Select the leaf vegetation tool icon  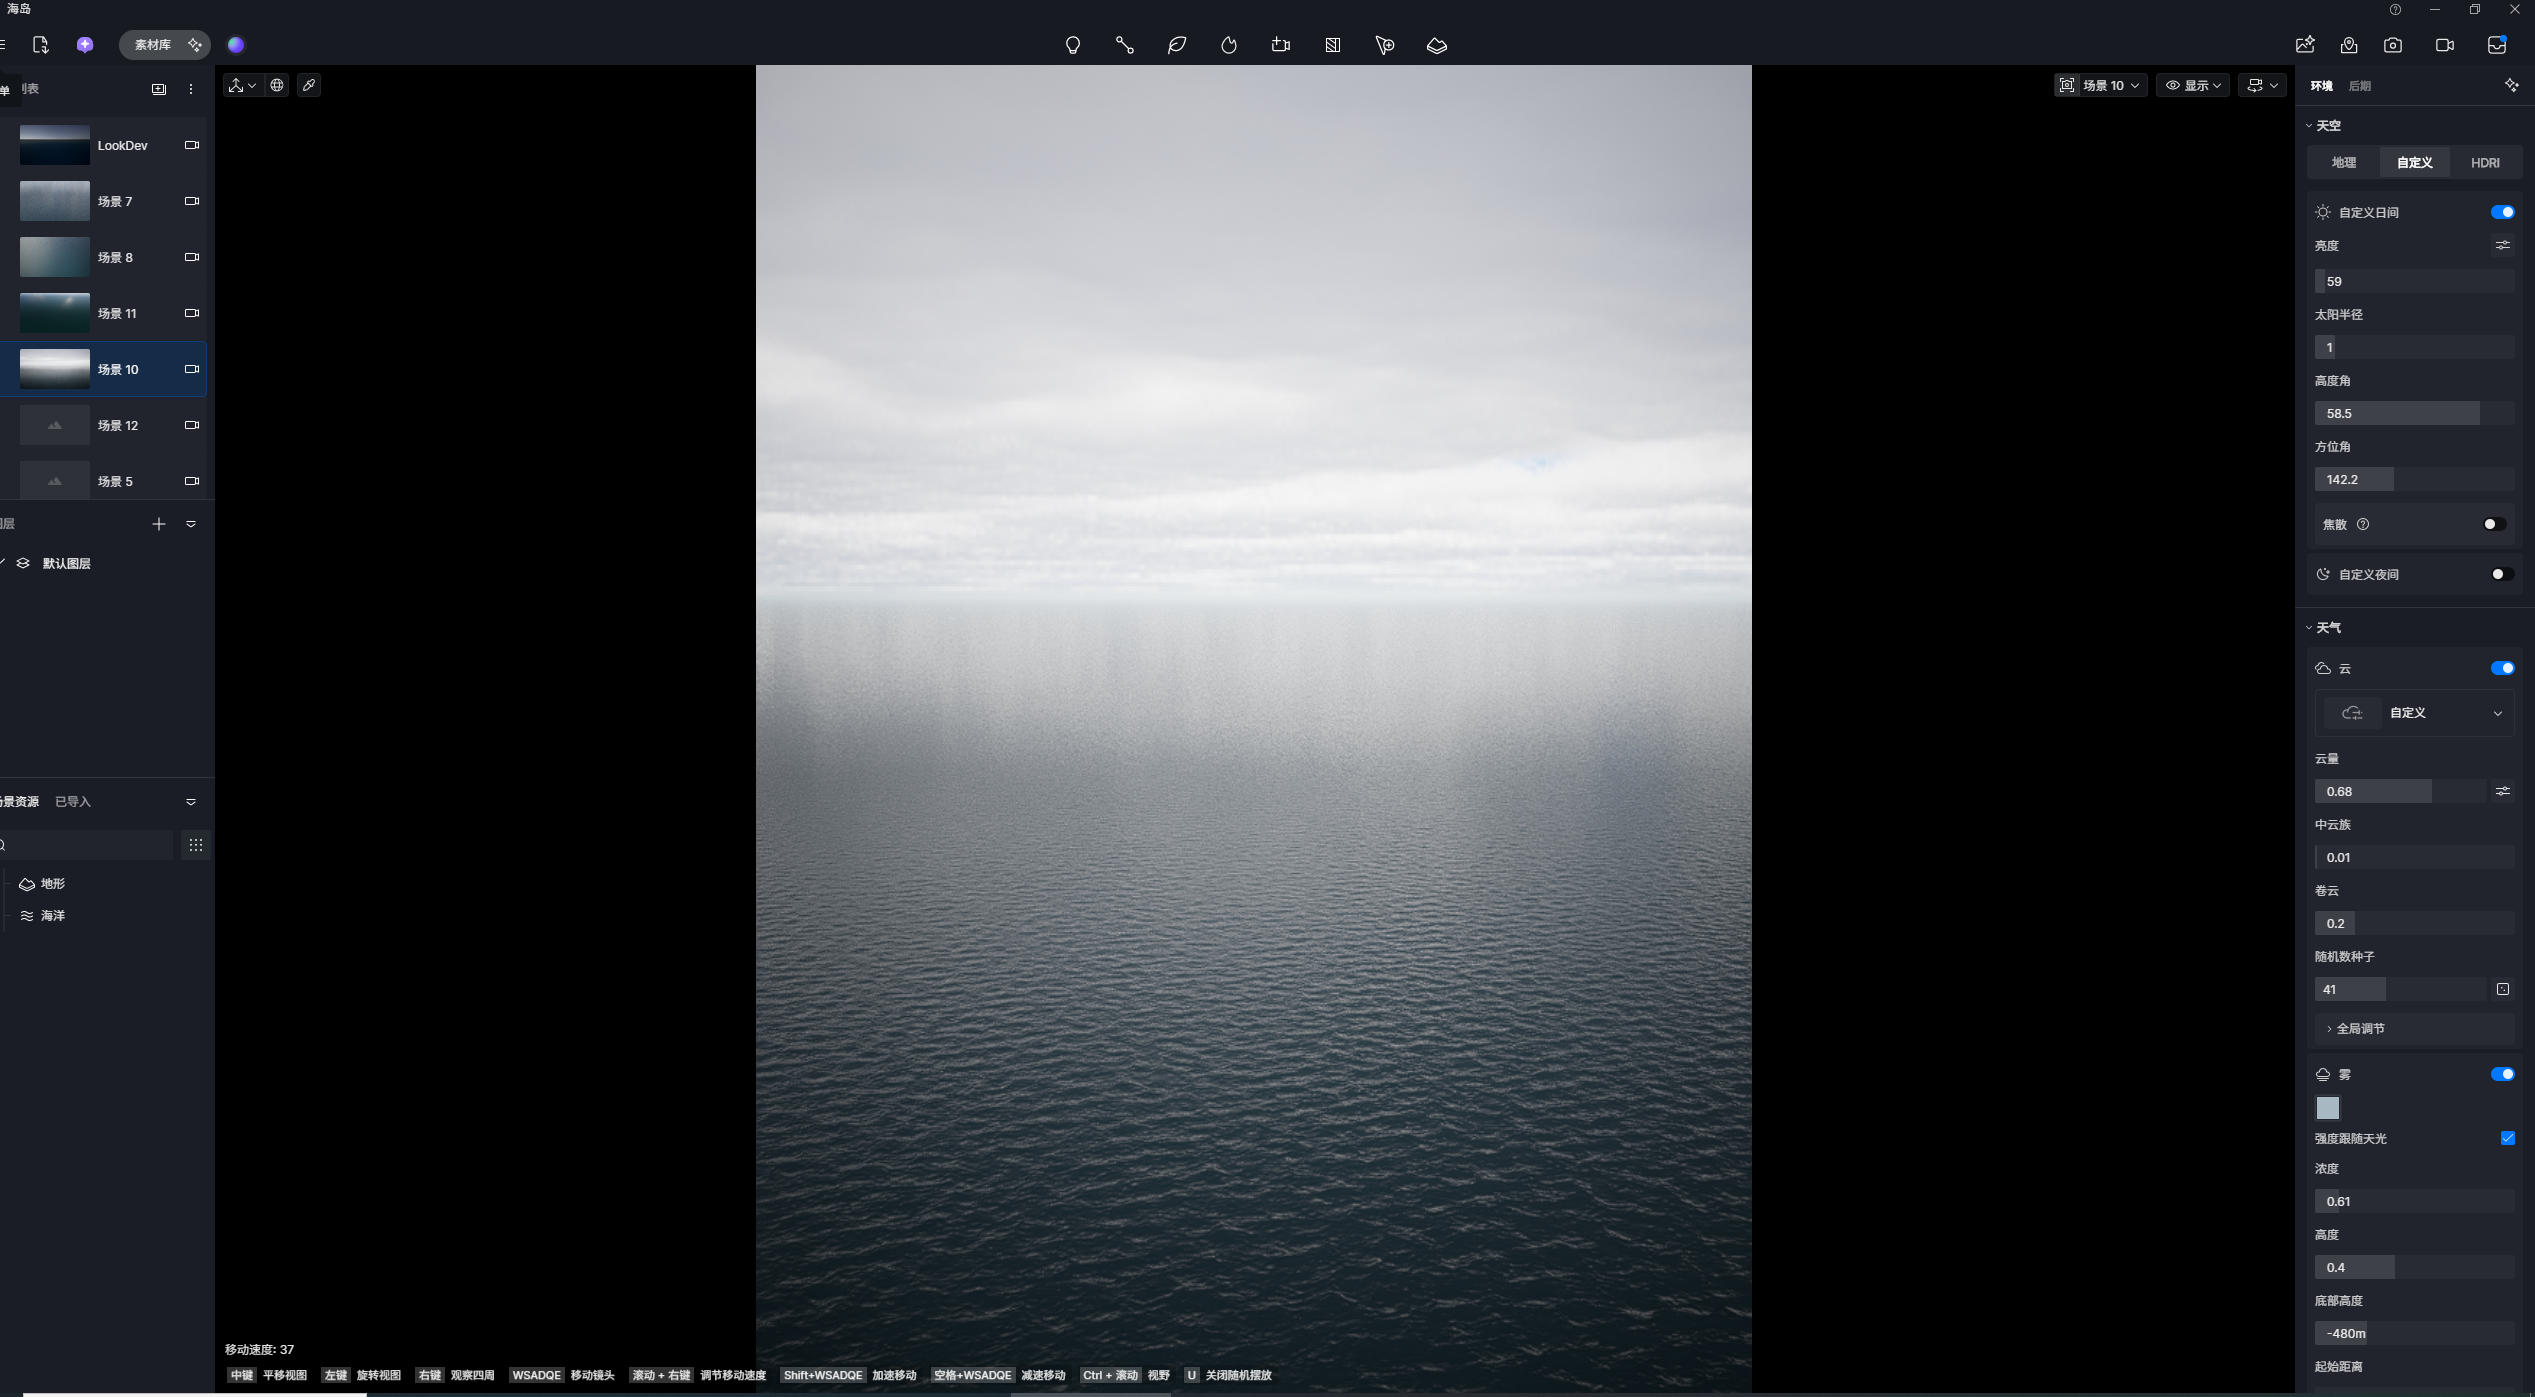coord(1177,45)
